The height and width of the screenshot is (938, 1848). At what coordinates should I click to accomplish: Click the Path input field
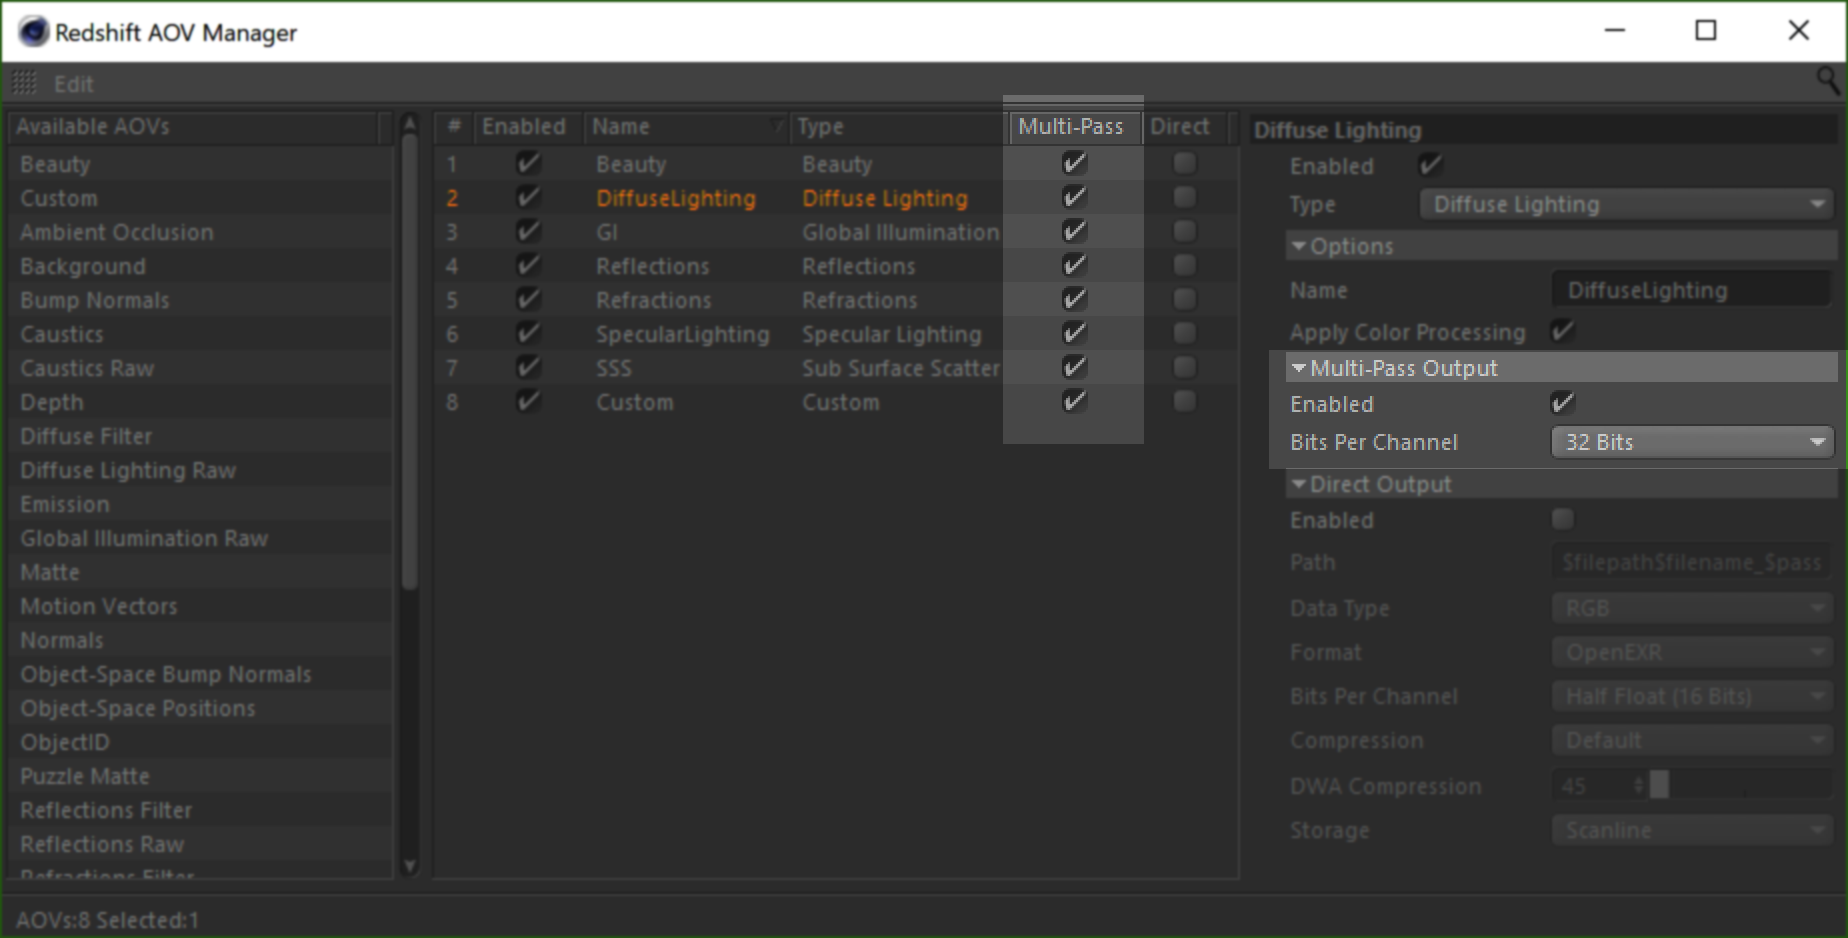(1692, 562)
